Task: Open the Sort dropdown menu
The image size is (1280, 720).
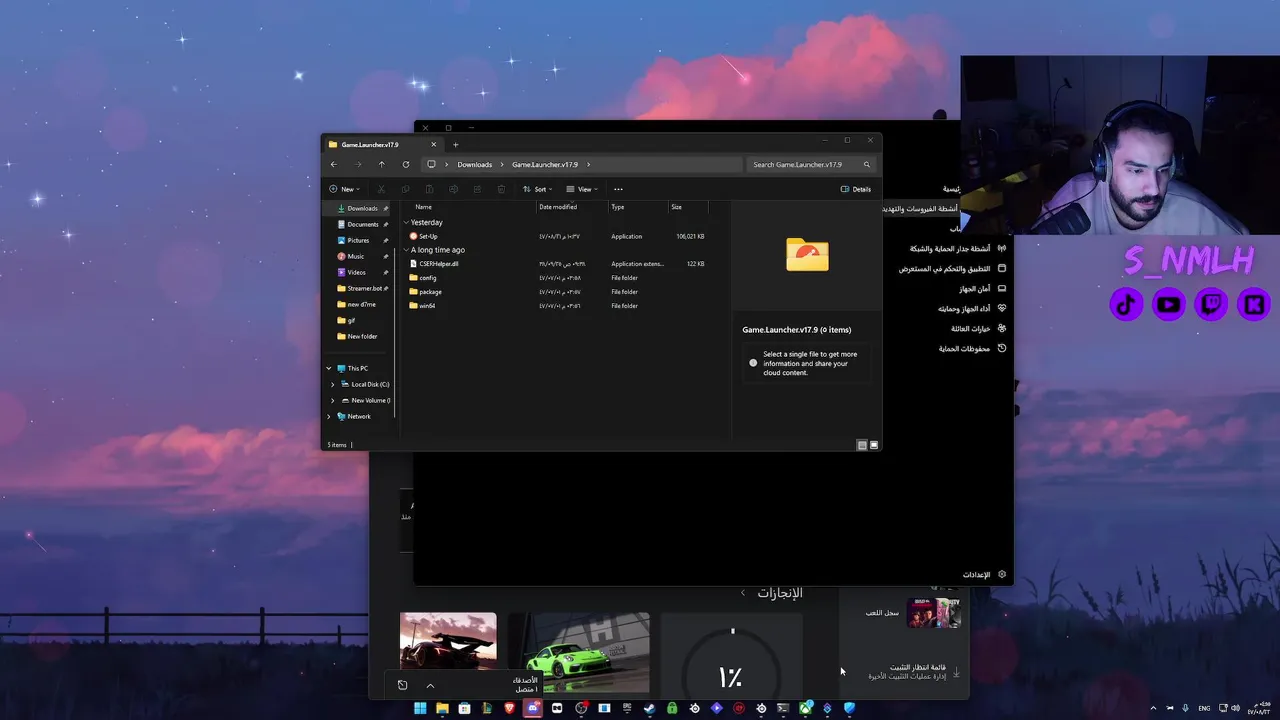Action: 538,189
